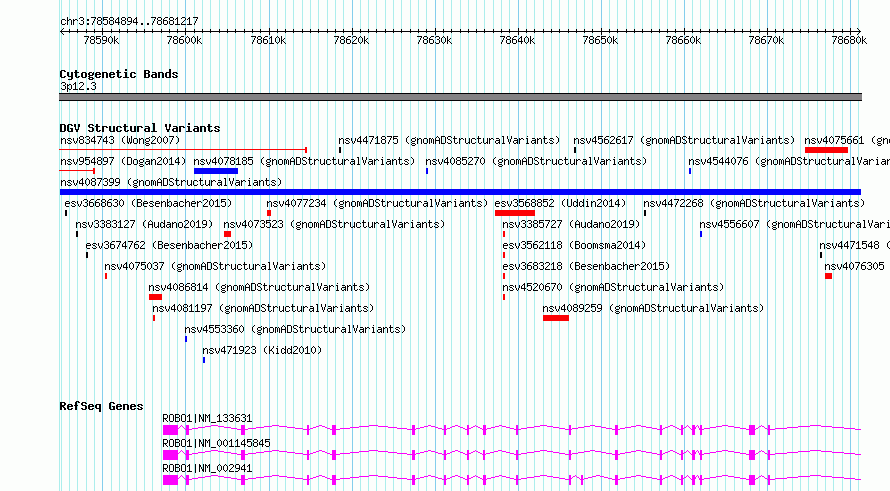Image resolution: width=890 pixels, height=491 pixels.
Task: Open variant esv3674762 (Besenbacher2015) label
Action: click(x=169, y=245)
